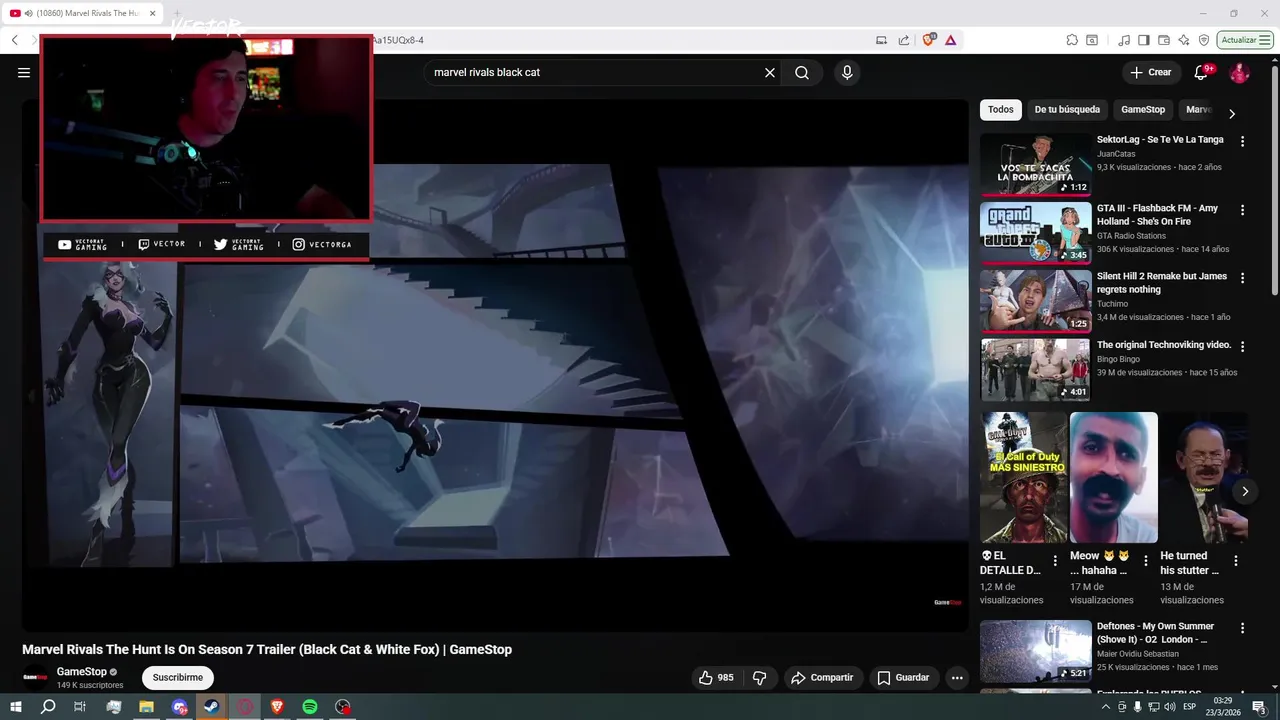This screenshot has width=1280, height=720.
Task: Open GTA III Flashback FM thumbnail
Action: coord(1036,232)
